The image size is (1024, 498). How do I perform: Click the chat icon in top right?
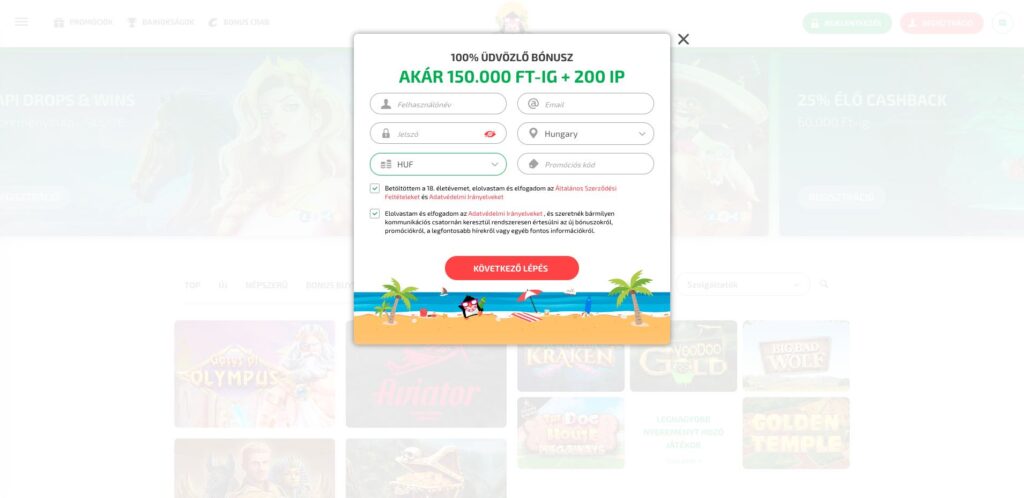coord(1002,23)
